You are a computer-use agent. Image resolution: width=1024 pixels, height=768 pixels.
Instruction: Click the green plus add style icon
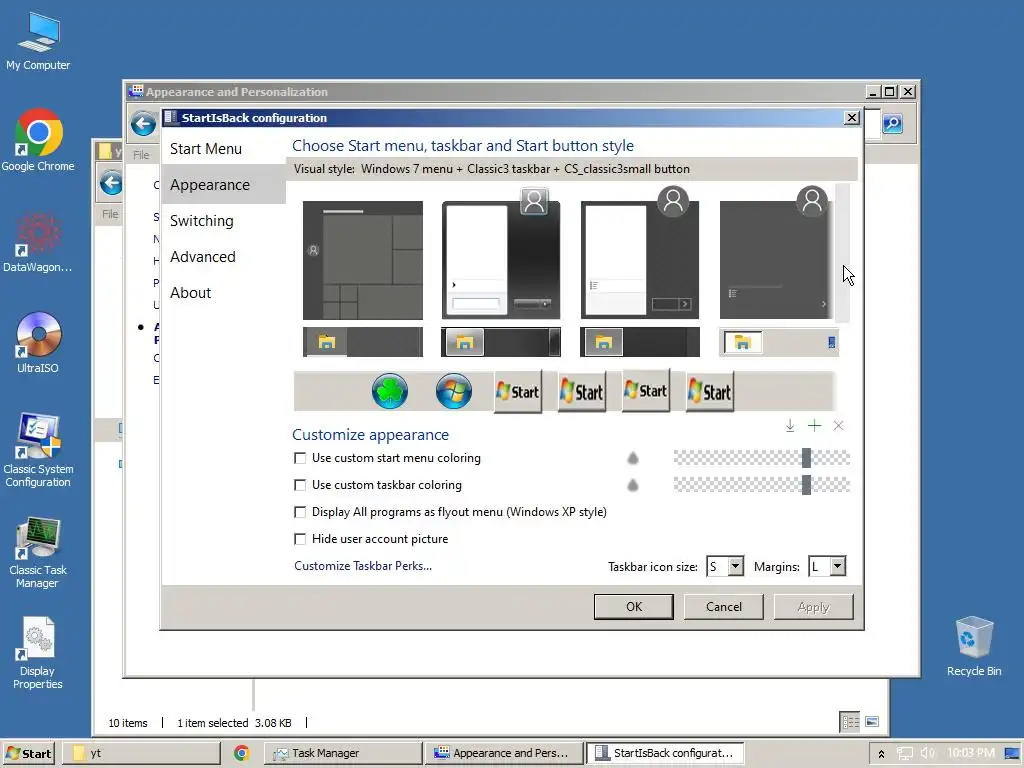tap(814, 426)
